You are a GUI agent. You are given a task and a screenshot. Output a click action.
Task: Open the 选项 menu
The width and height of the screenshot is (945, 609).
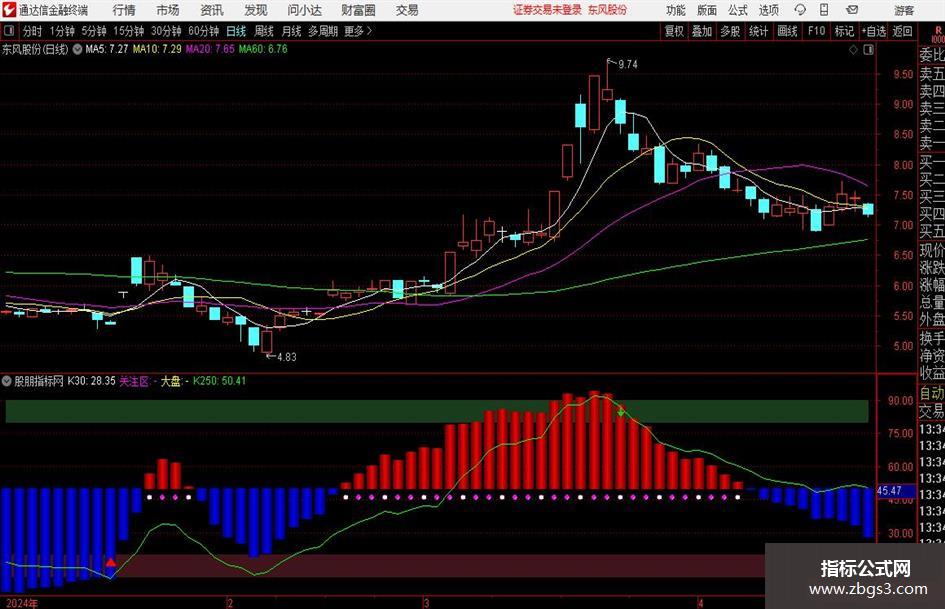click(x=769, y=10)
